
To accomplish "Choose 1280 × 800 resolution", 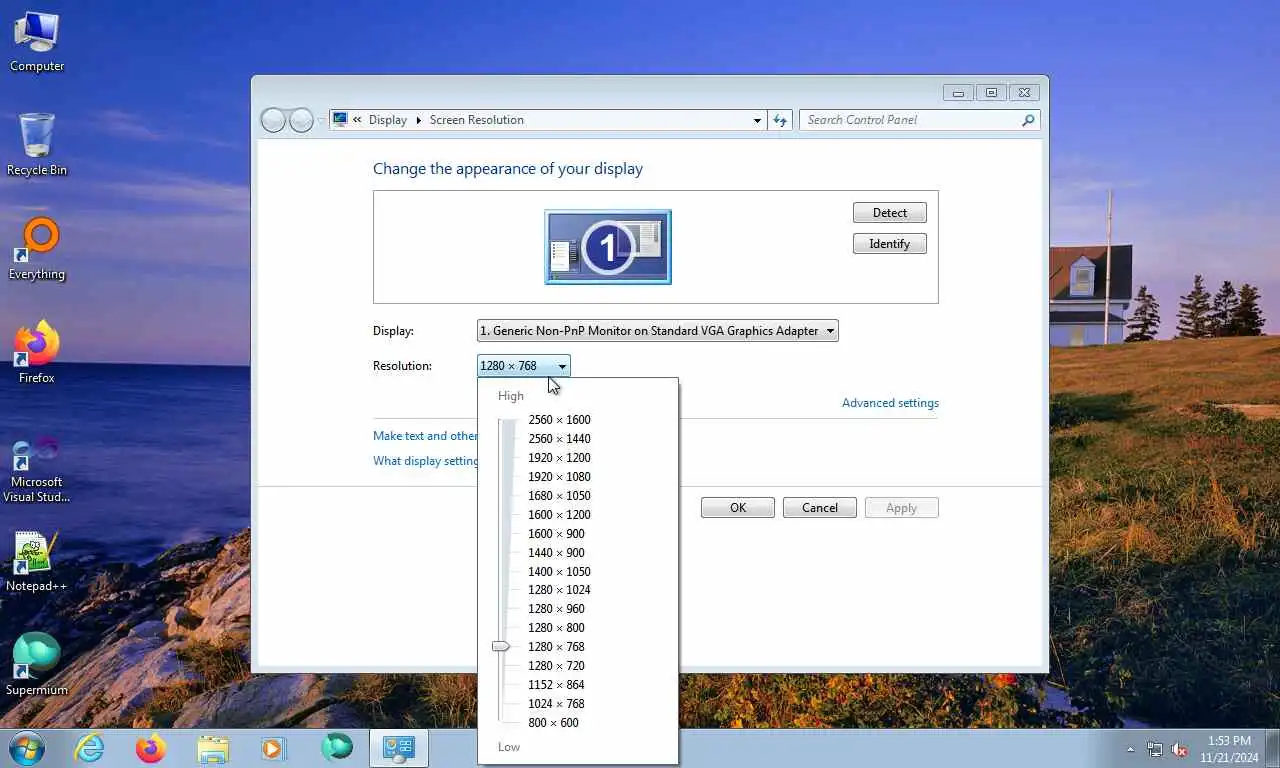I will pyautogui.click(x=556, y=628).
